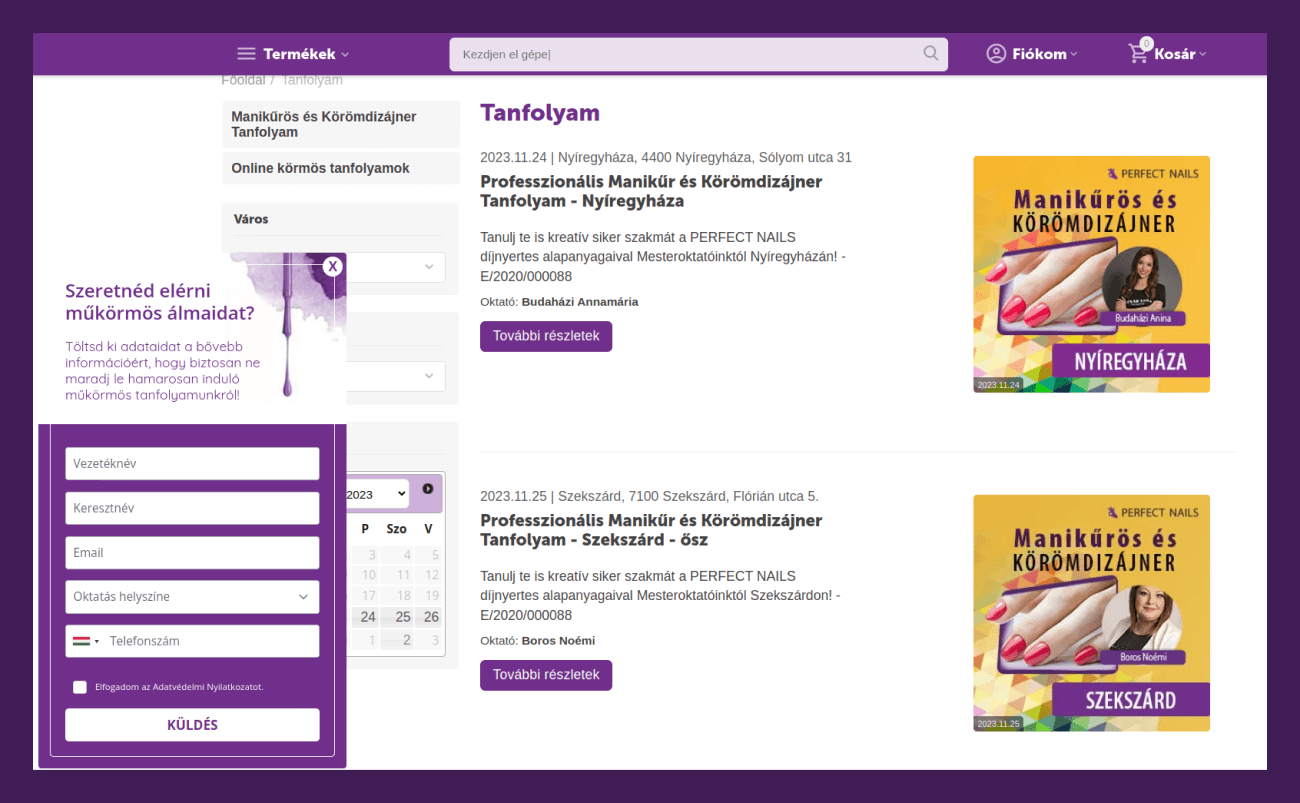Open Online körmös tanfolyamok category

tap(340, 168)
